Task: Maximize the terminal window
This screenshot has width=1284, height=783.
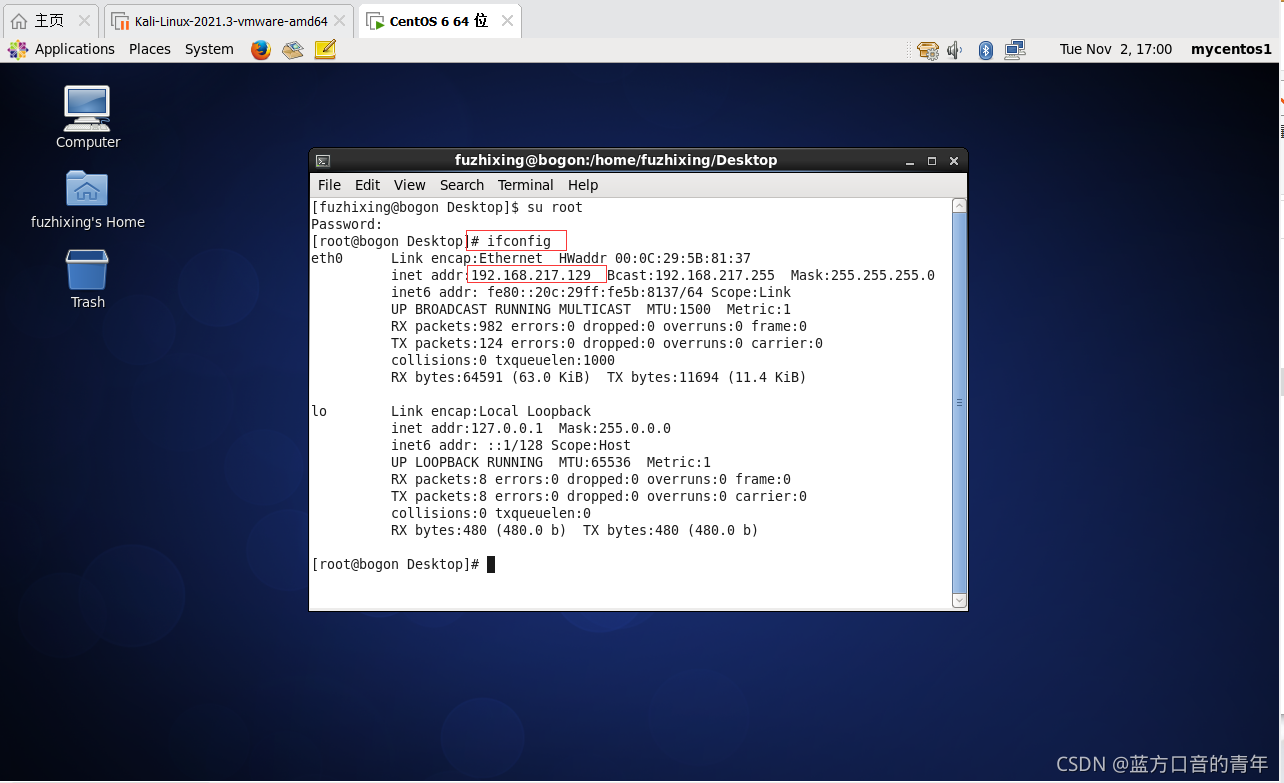Action: coord(932,161)
